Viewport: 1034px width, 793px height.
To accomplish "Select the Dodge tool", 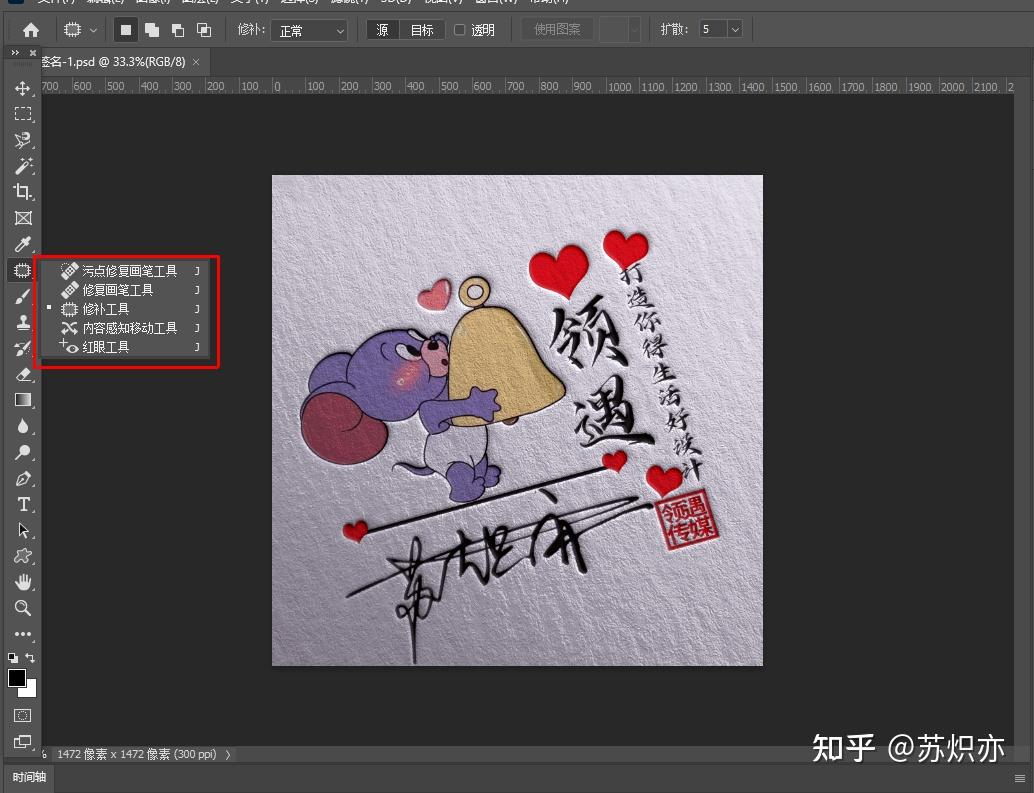I will [22, 452].
